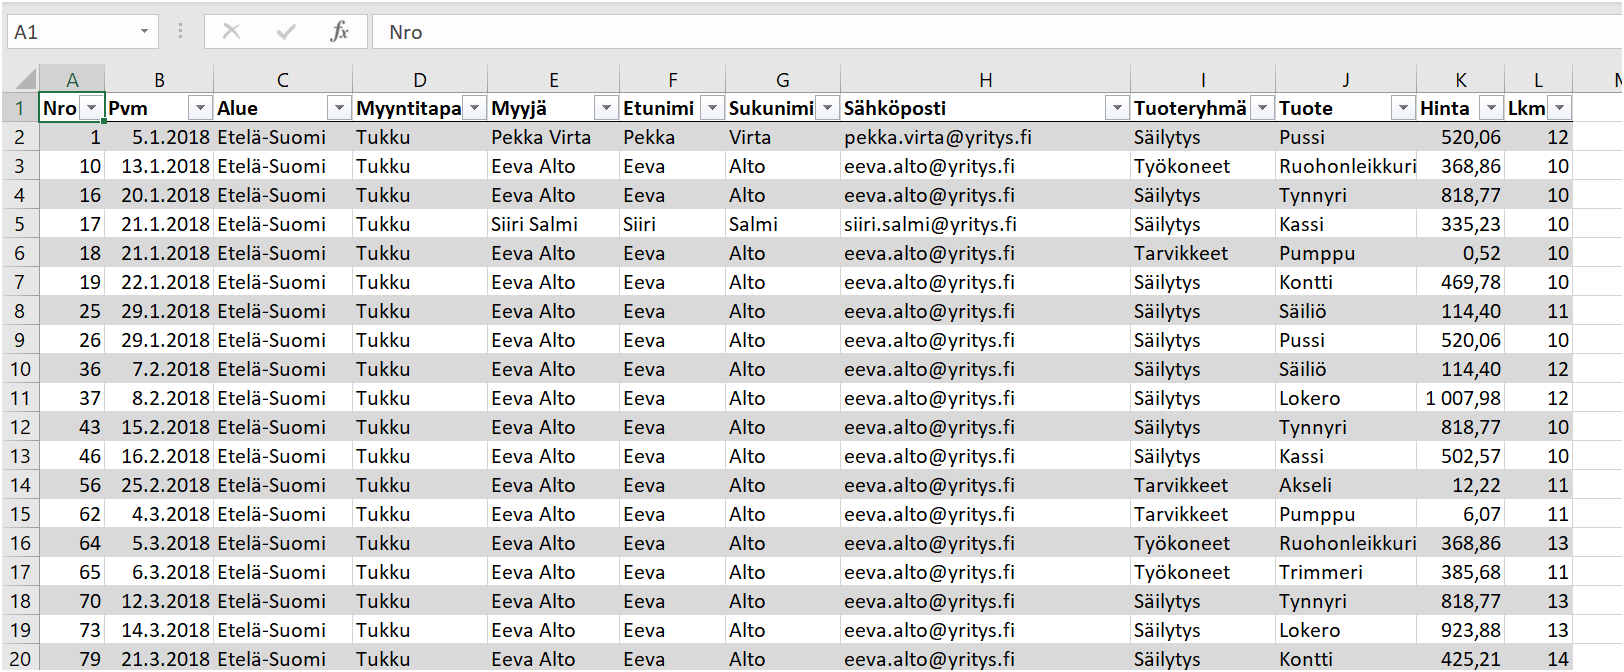Image resolution: width=1624 pixels, height=672 pixels.
Task: Select column F header
Action: coord(673,80)
